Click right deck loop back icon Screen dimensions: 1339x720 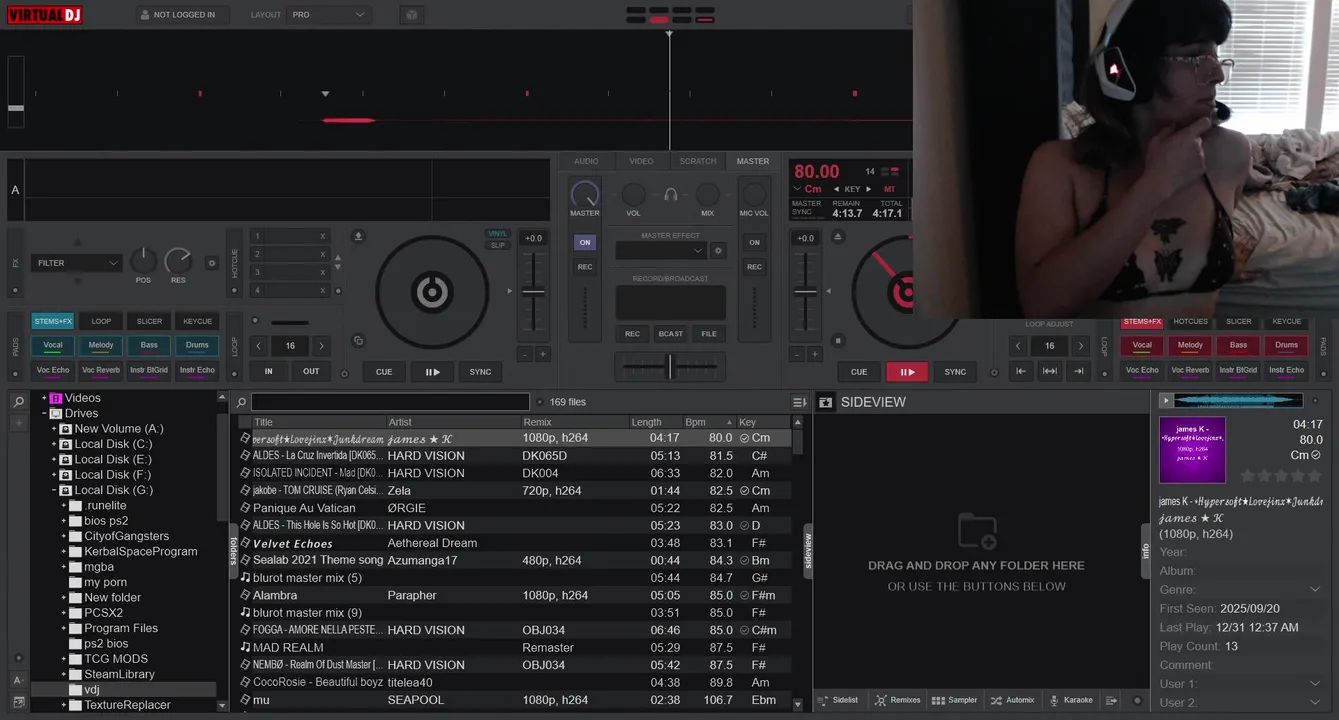(1050, 371)
